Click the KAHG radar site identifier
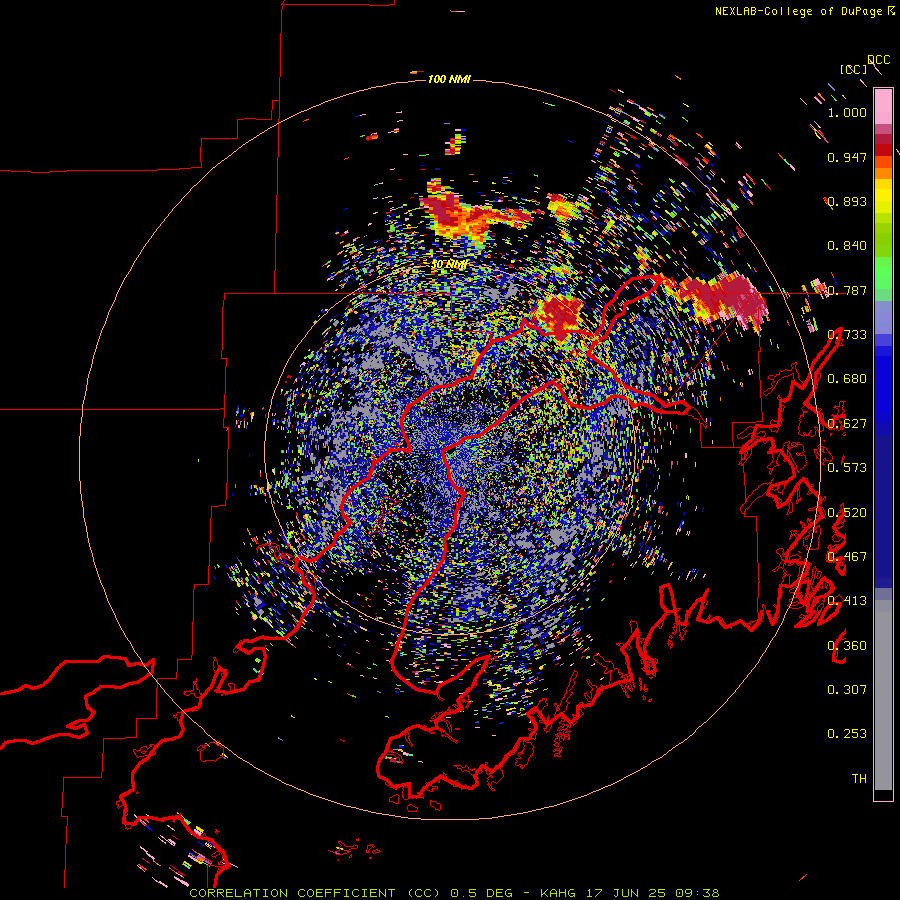Viewport: 900px width, 900px height. click(x=558, y=893)
